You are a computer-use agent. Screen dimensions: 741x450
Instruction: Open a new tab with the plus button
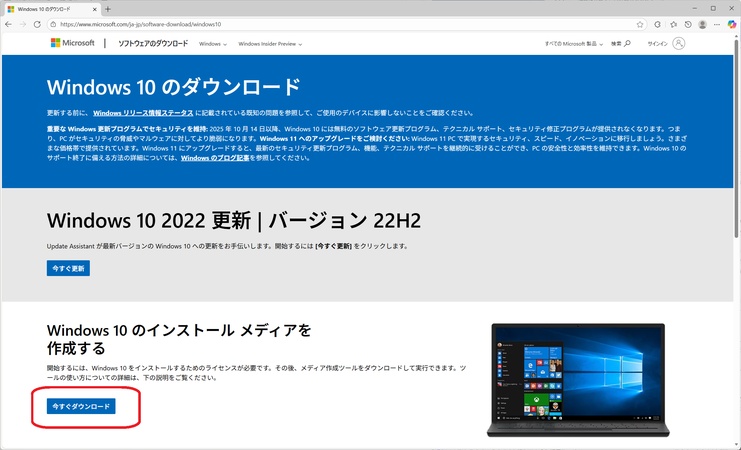click(x=108, y=9)
